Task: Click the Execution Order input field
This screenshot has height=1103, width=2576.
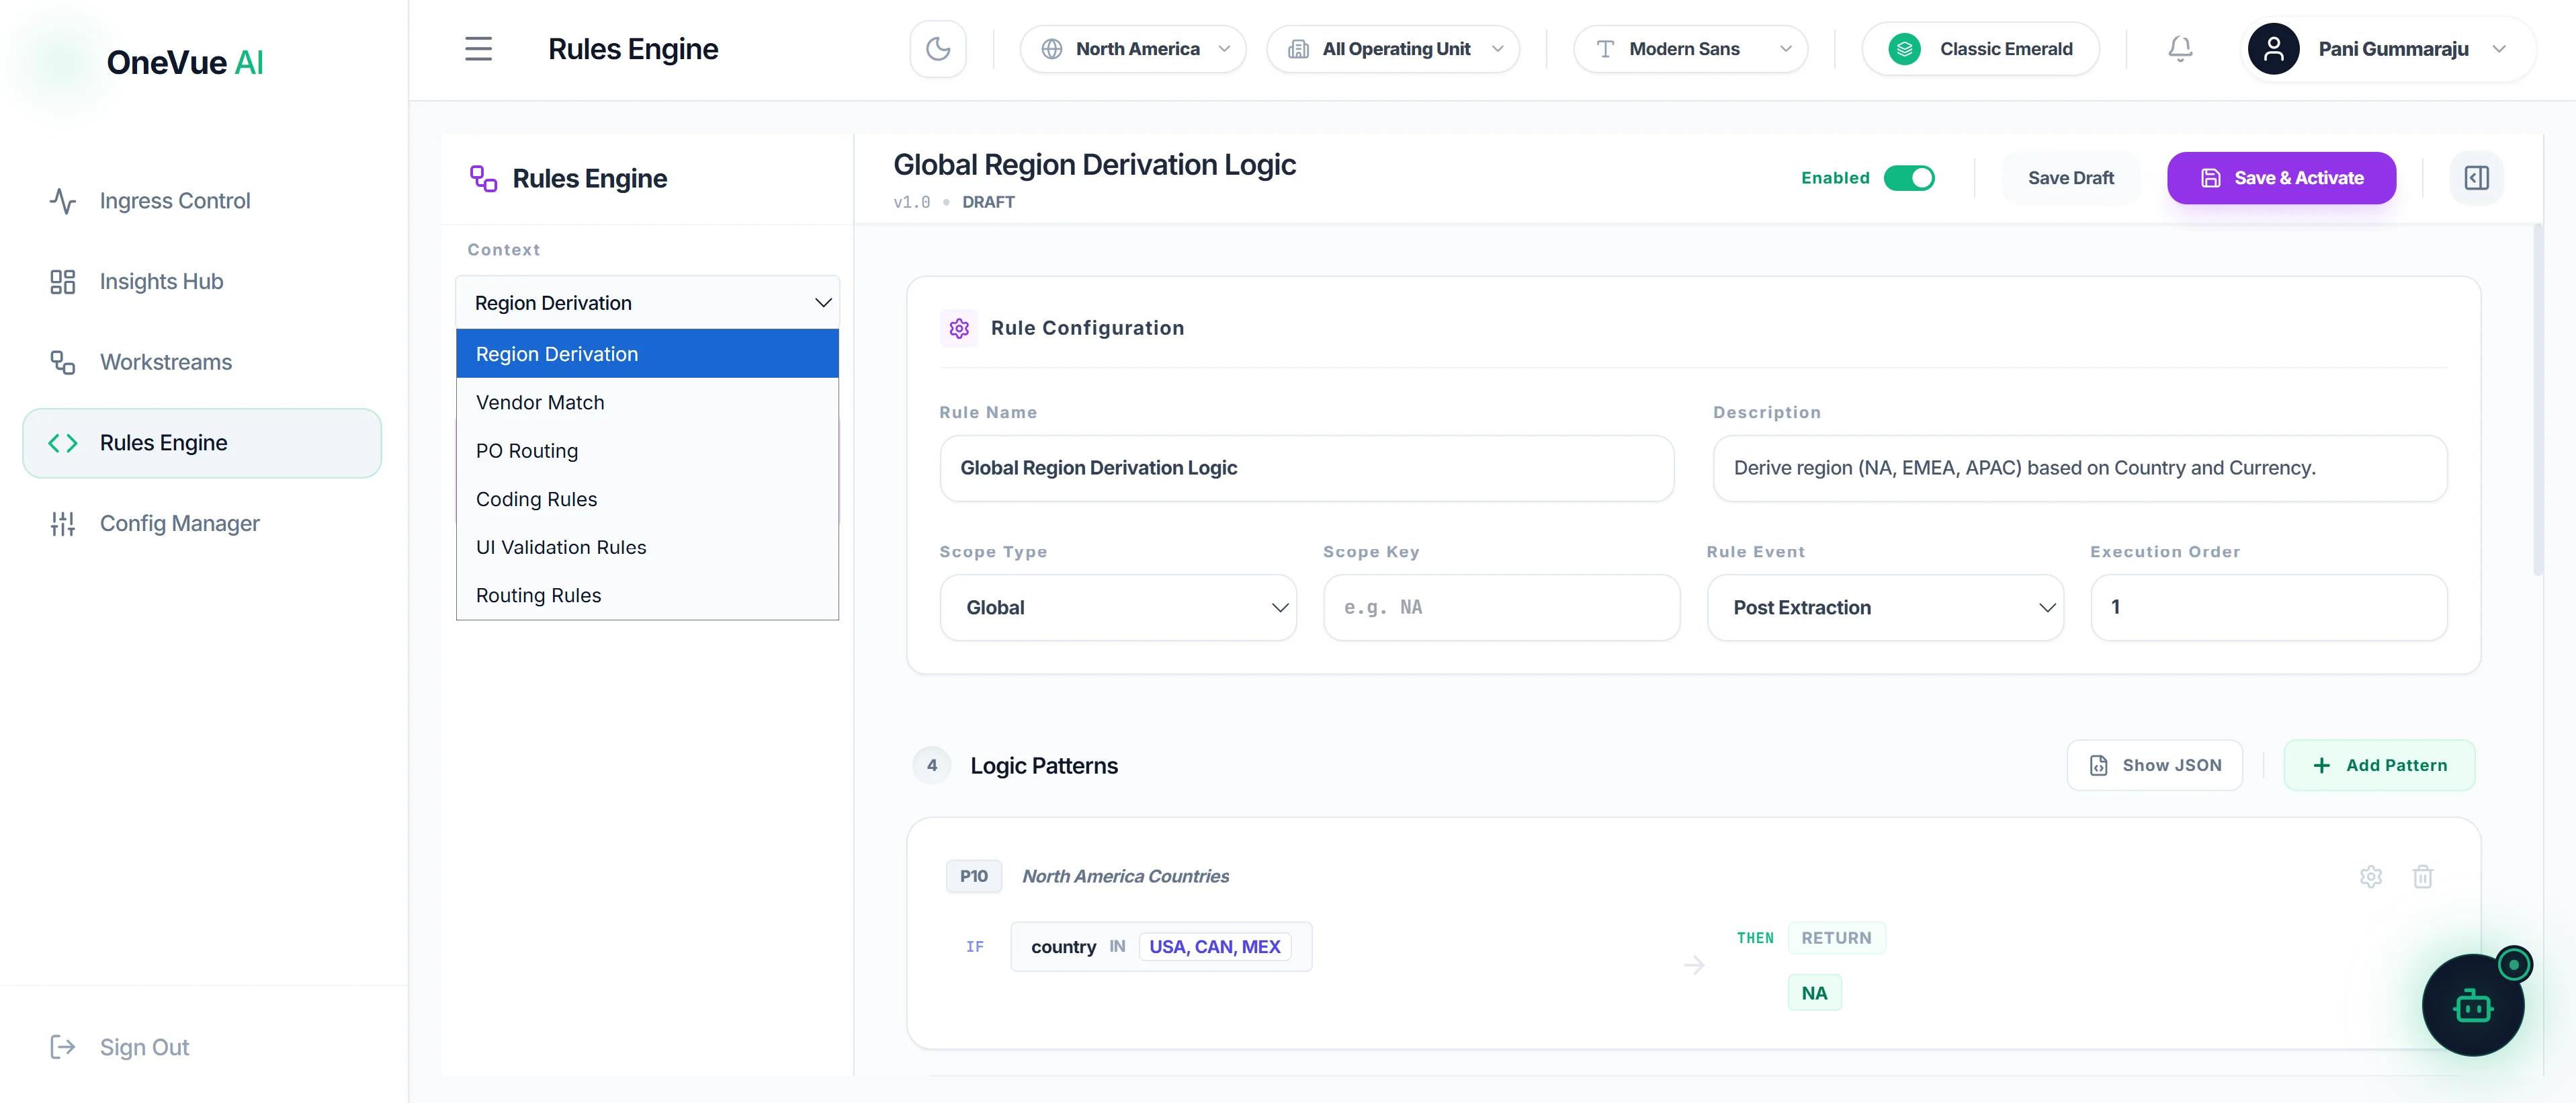Action: click(2268, 607)
